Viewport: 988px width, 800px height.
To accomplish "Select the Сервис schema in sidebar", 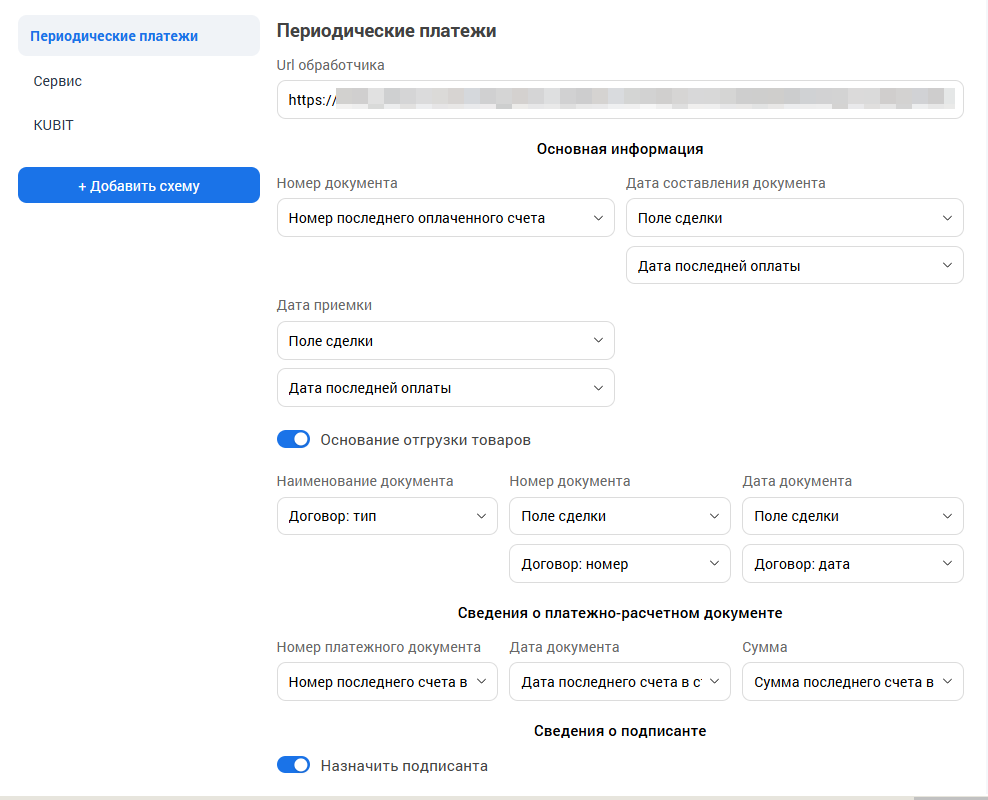I will coord(58,81).
